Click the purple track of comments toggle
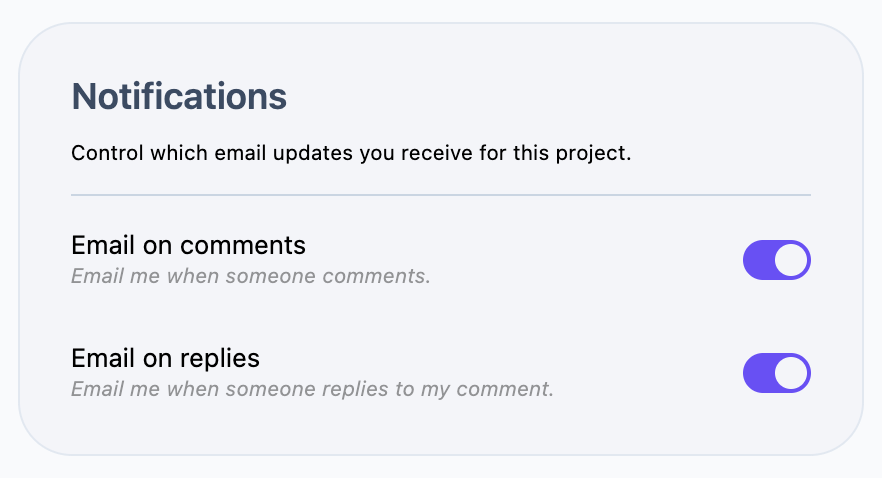This screenshot has width=882, height=478. [759, 260]
